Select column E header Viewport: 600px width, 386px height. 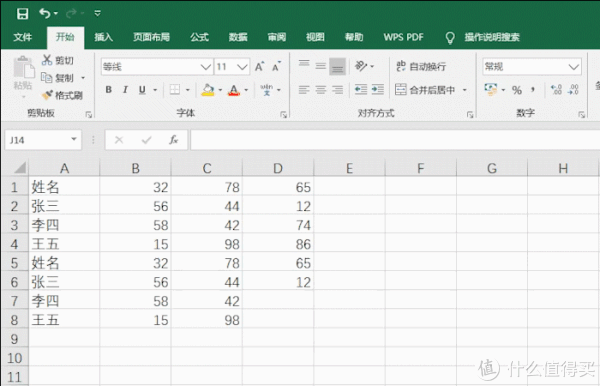(x=349, y=168)
